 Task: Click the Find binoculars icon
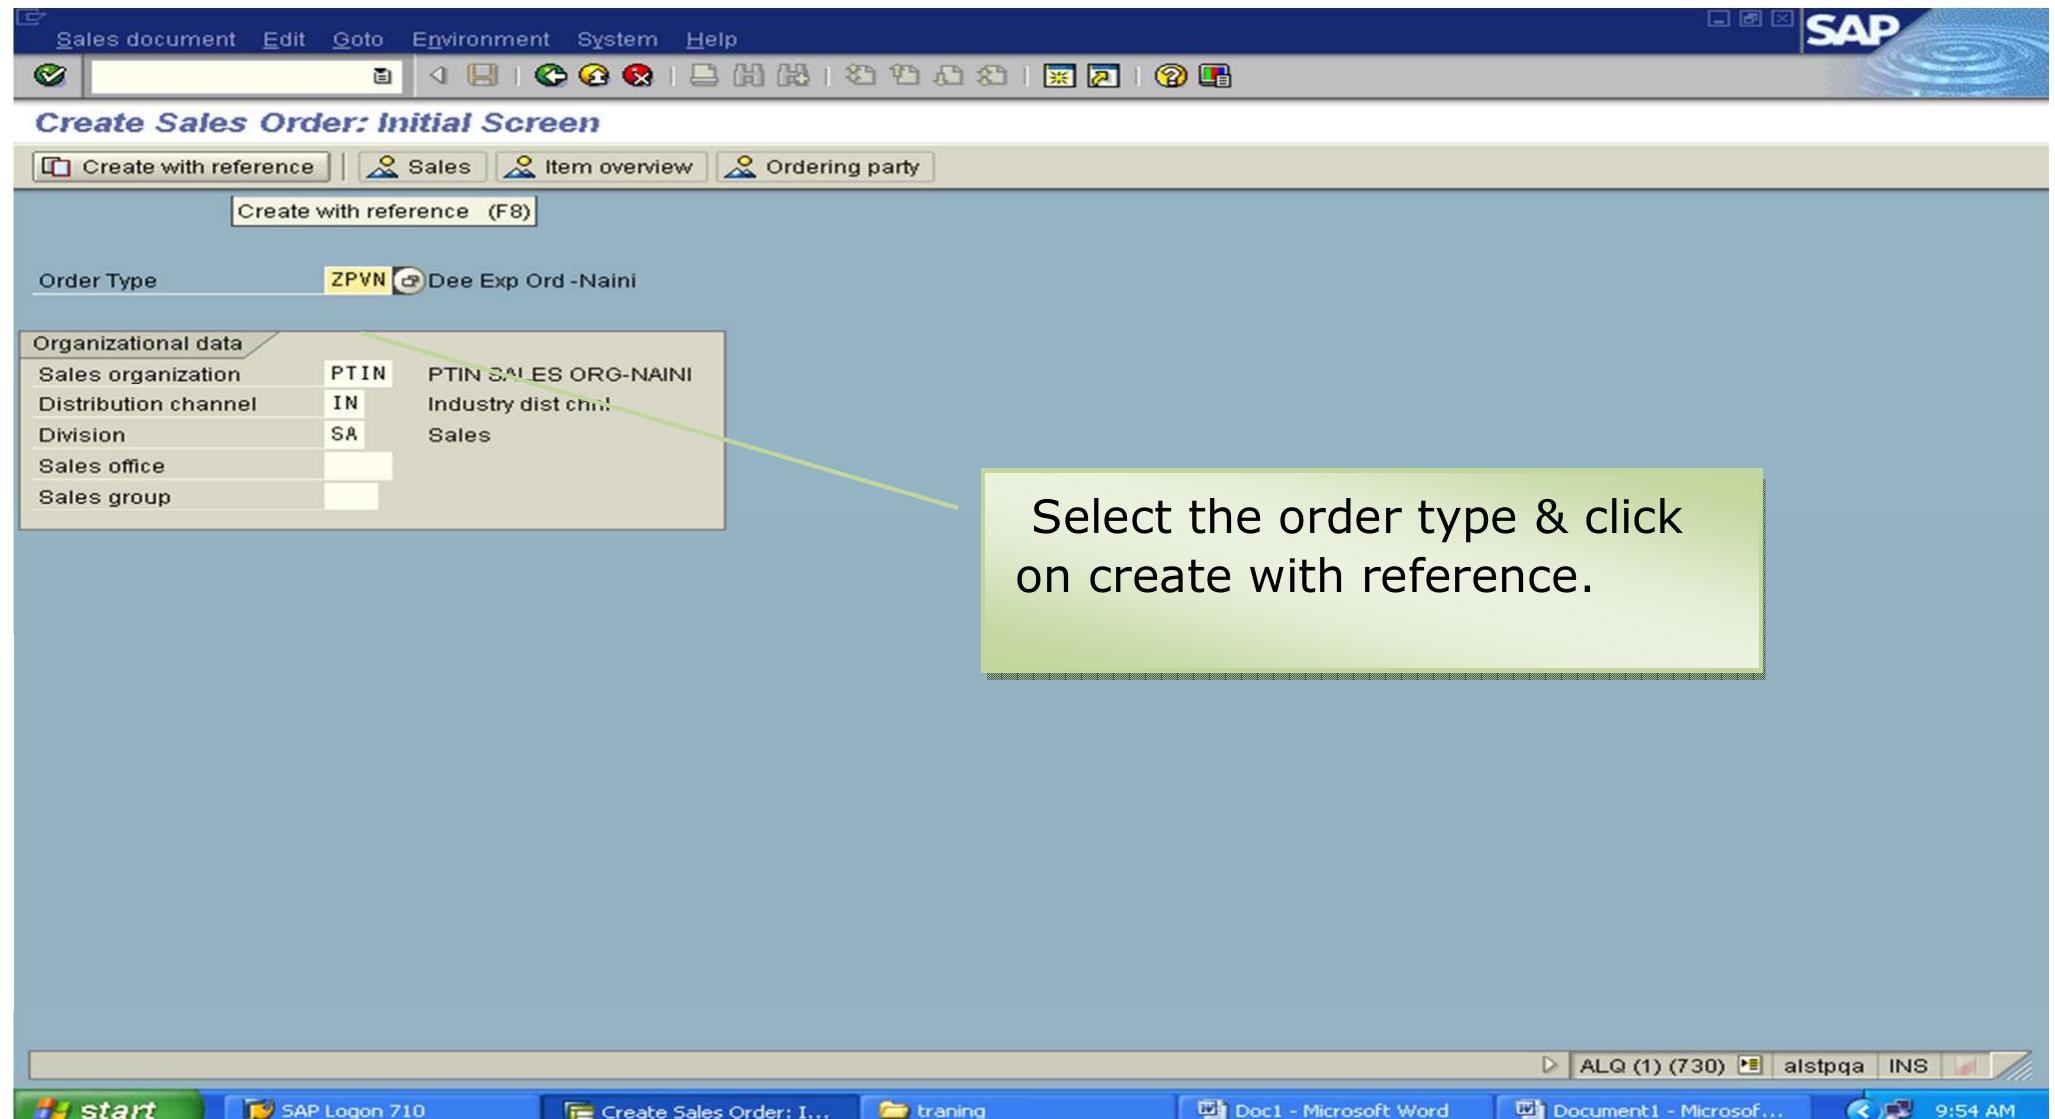point(748,76)
